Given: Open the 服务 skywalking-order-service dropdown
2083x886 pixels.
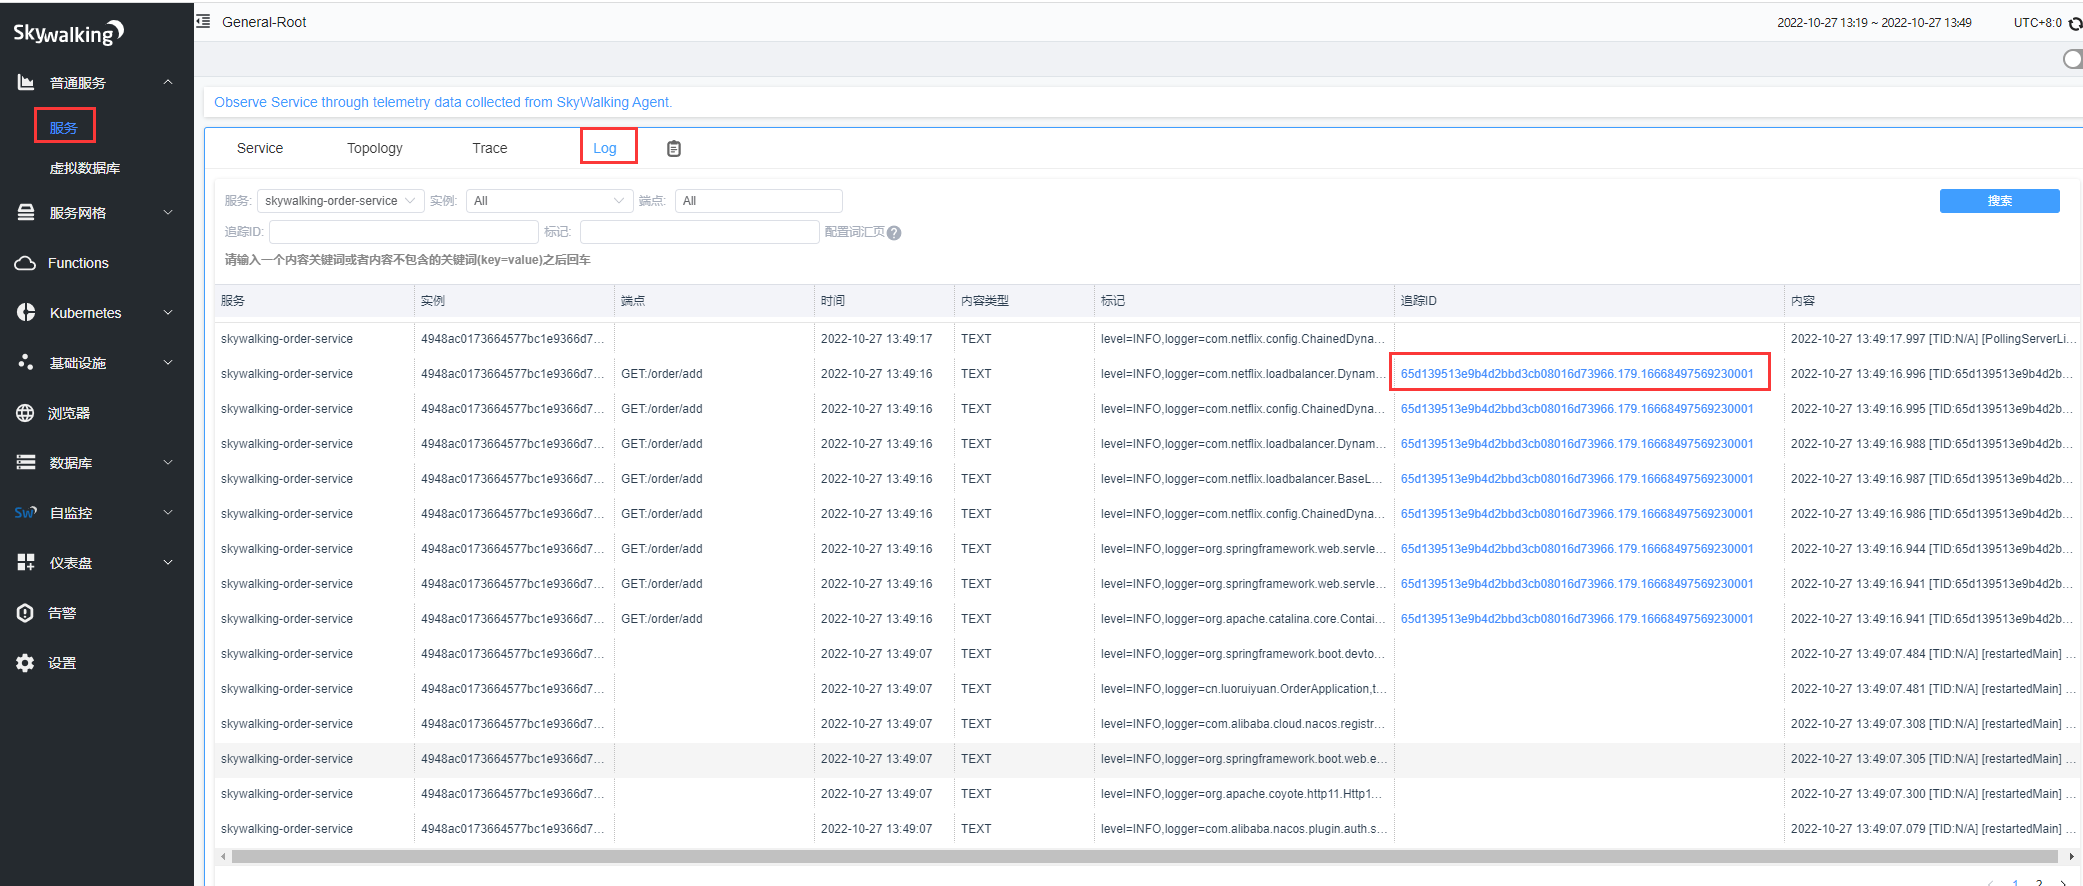Looking at the screenshot, I should [x=340, y=201].
